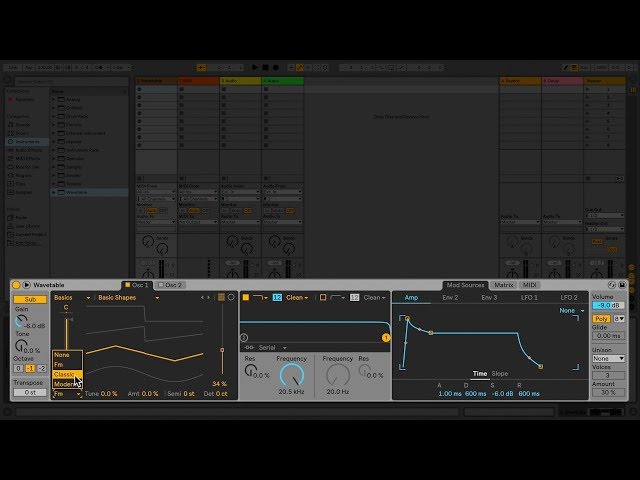Click the oscillator gain vertical slider

(x=67, y=333)
